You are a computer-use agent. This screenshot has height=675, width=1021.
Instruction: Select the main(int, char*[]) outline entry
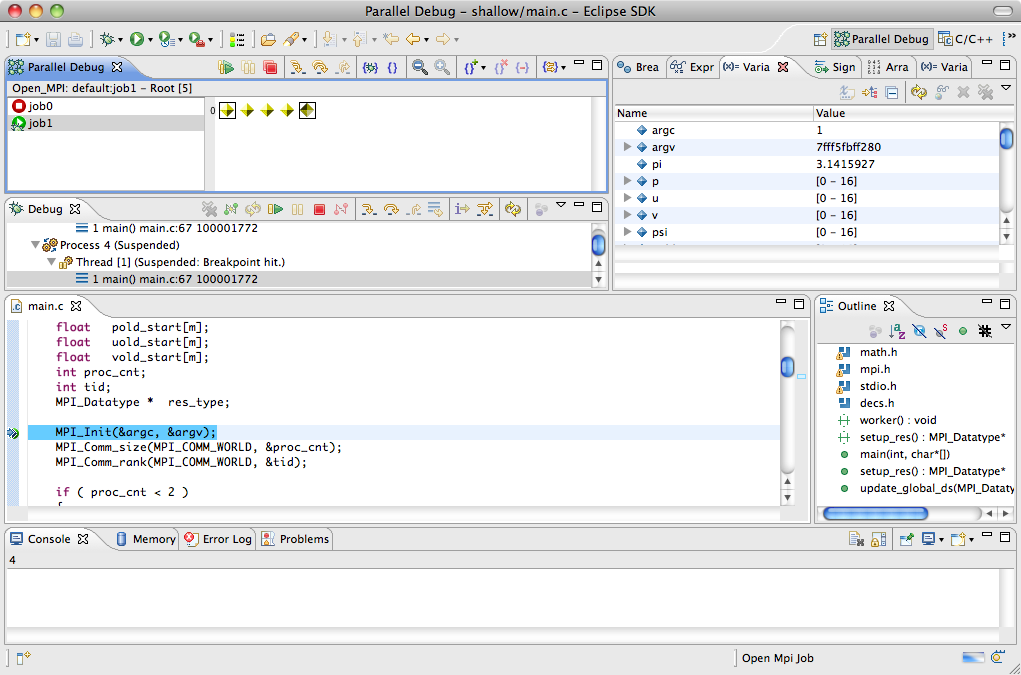click(904, 454)
